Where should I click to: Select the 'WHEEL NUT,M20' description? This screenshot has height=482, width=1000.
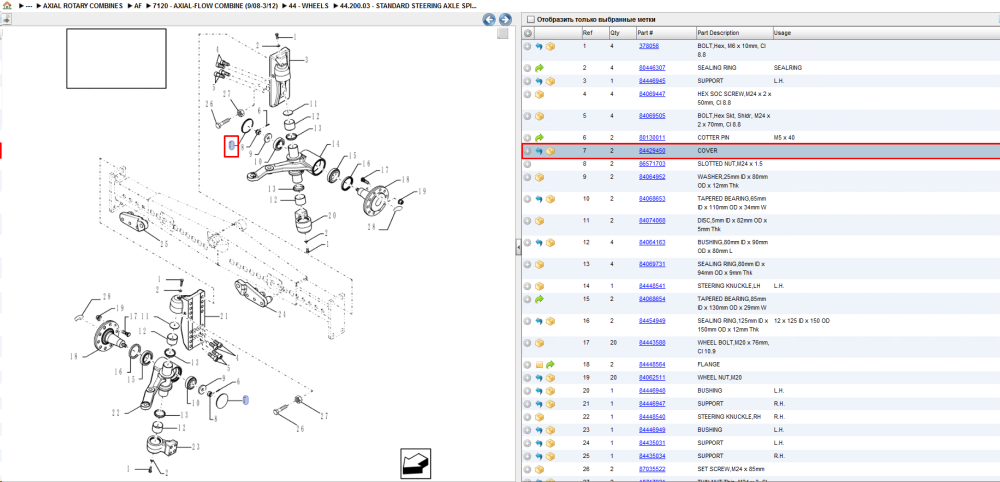tap(719, 377)
